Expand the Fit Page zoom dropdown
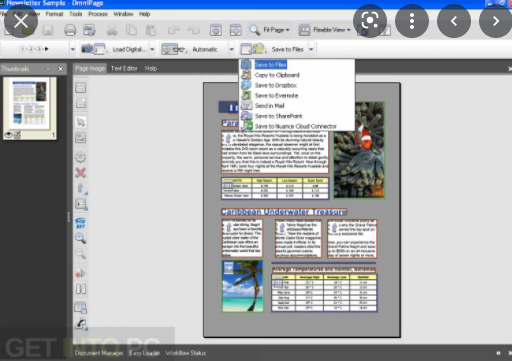 tap(287, 30)
